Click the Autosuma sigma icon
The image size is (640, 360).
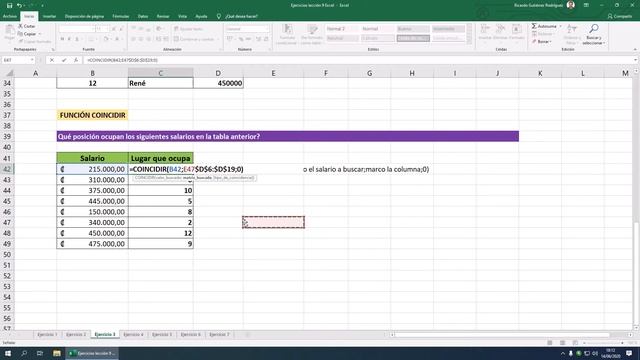534,26
